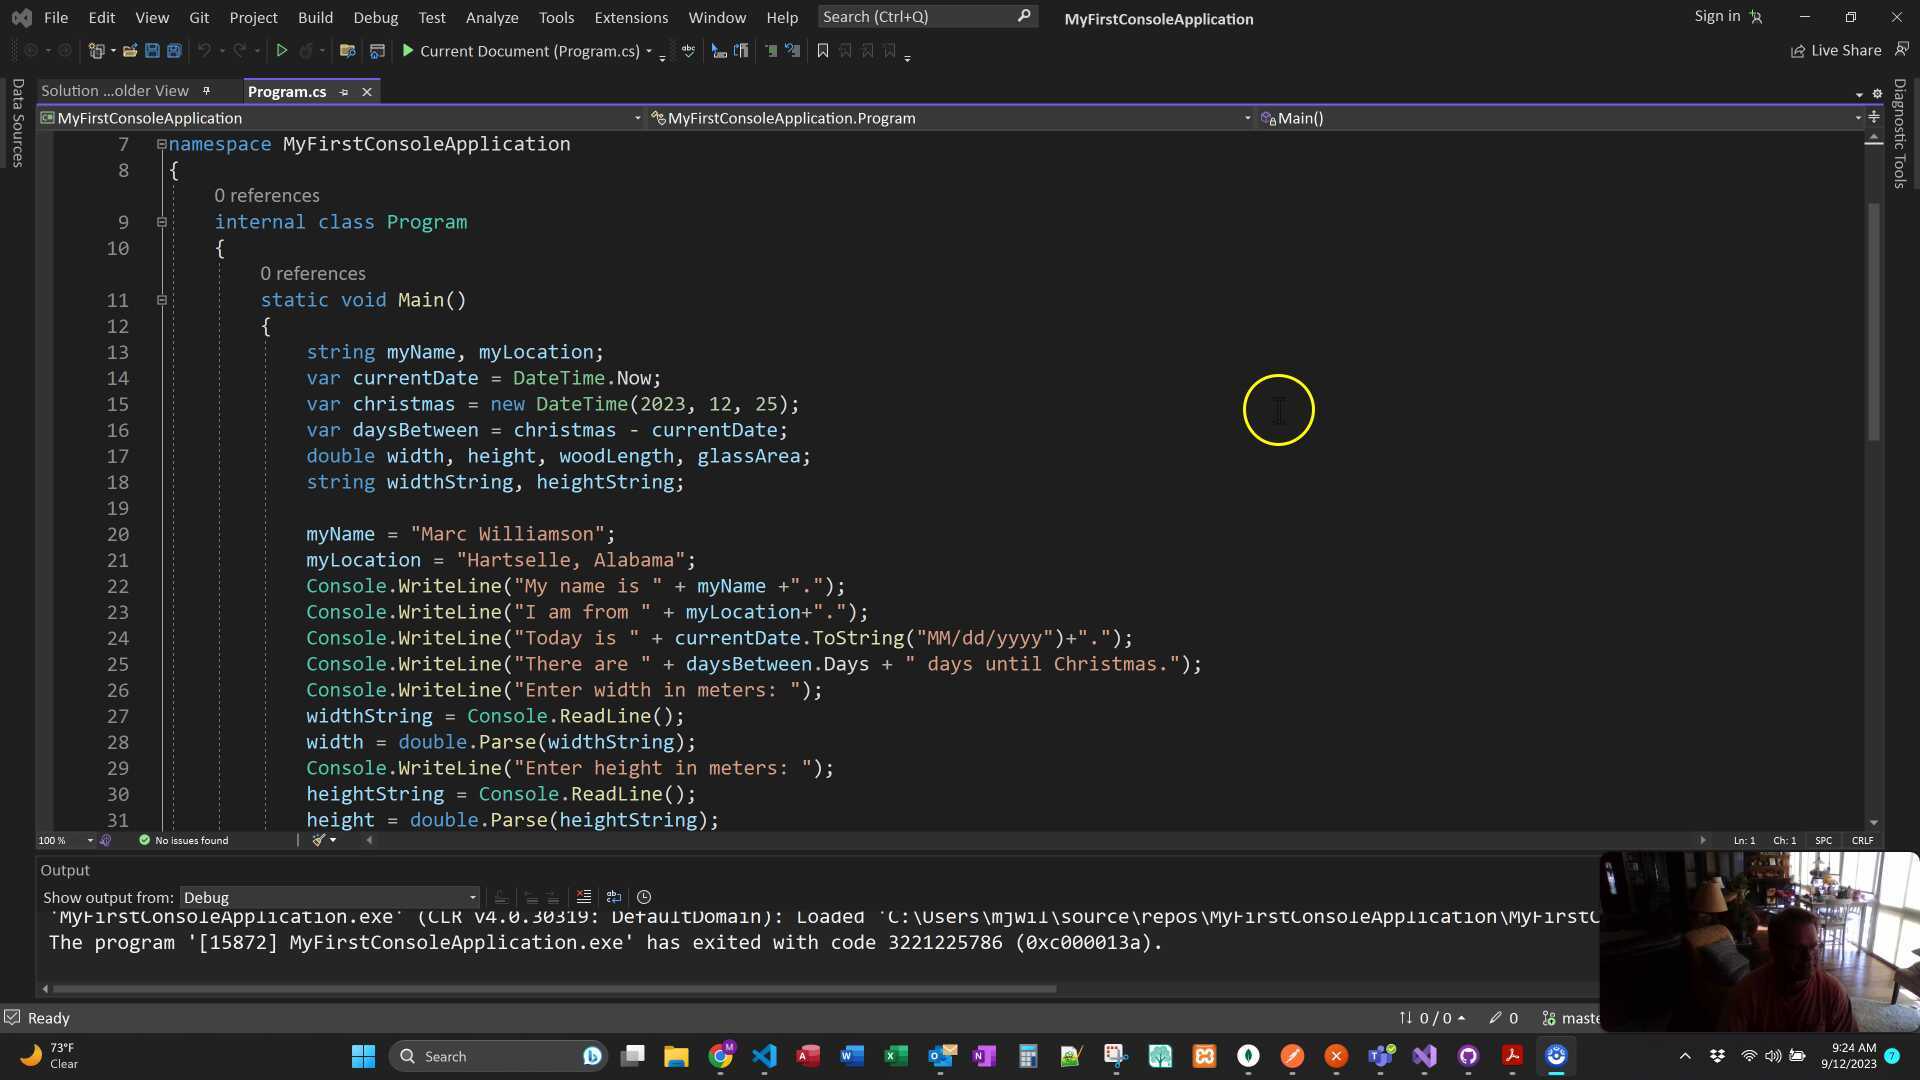Open Visual Studio Code from the taskbar
Screen dimensions: 1920x1080
pyautogui.click(x=764, y=1056)
